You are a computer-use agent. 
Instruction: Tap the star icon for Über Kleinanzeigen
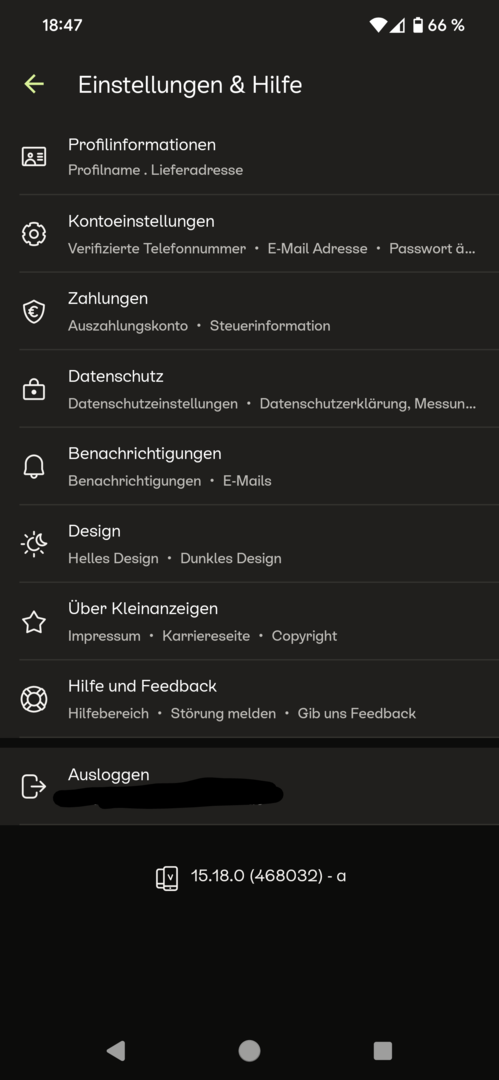[34, 622]
